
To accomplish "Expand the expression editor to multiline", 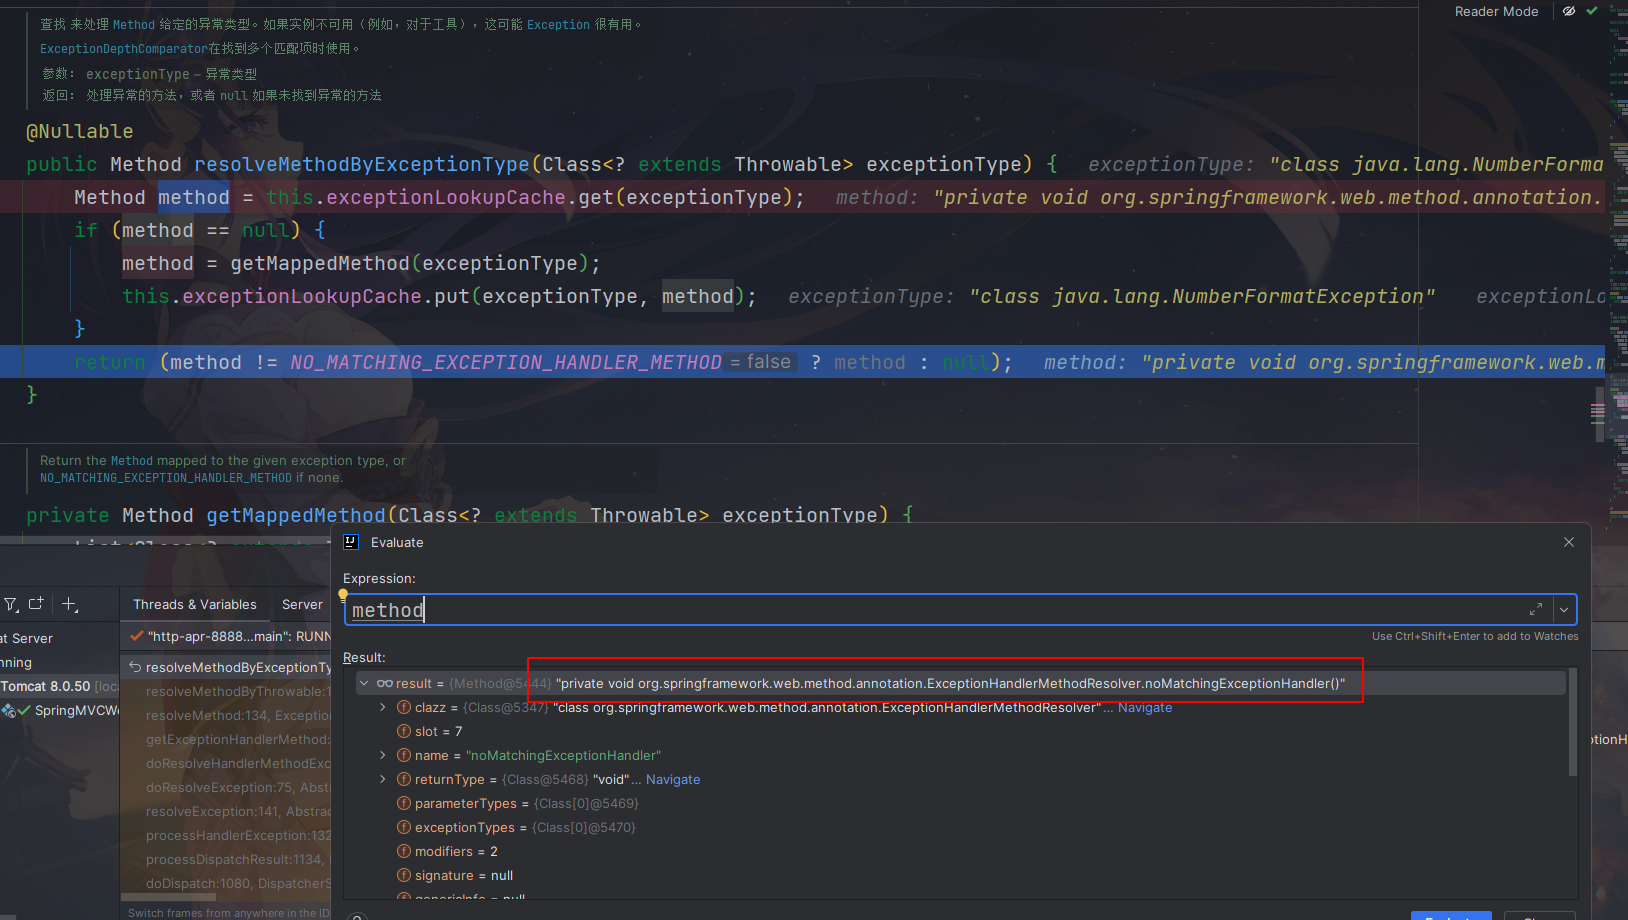I will coord(1536,610).
